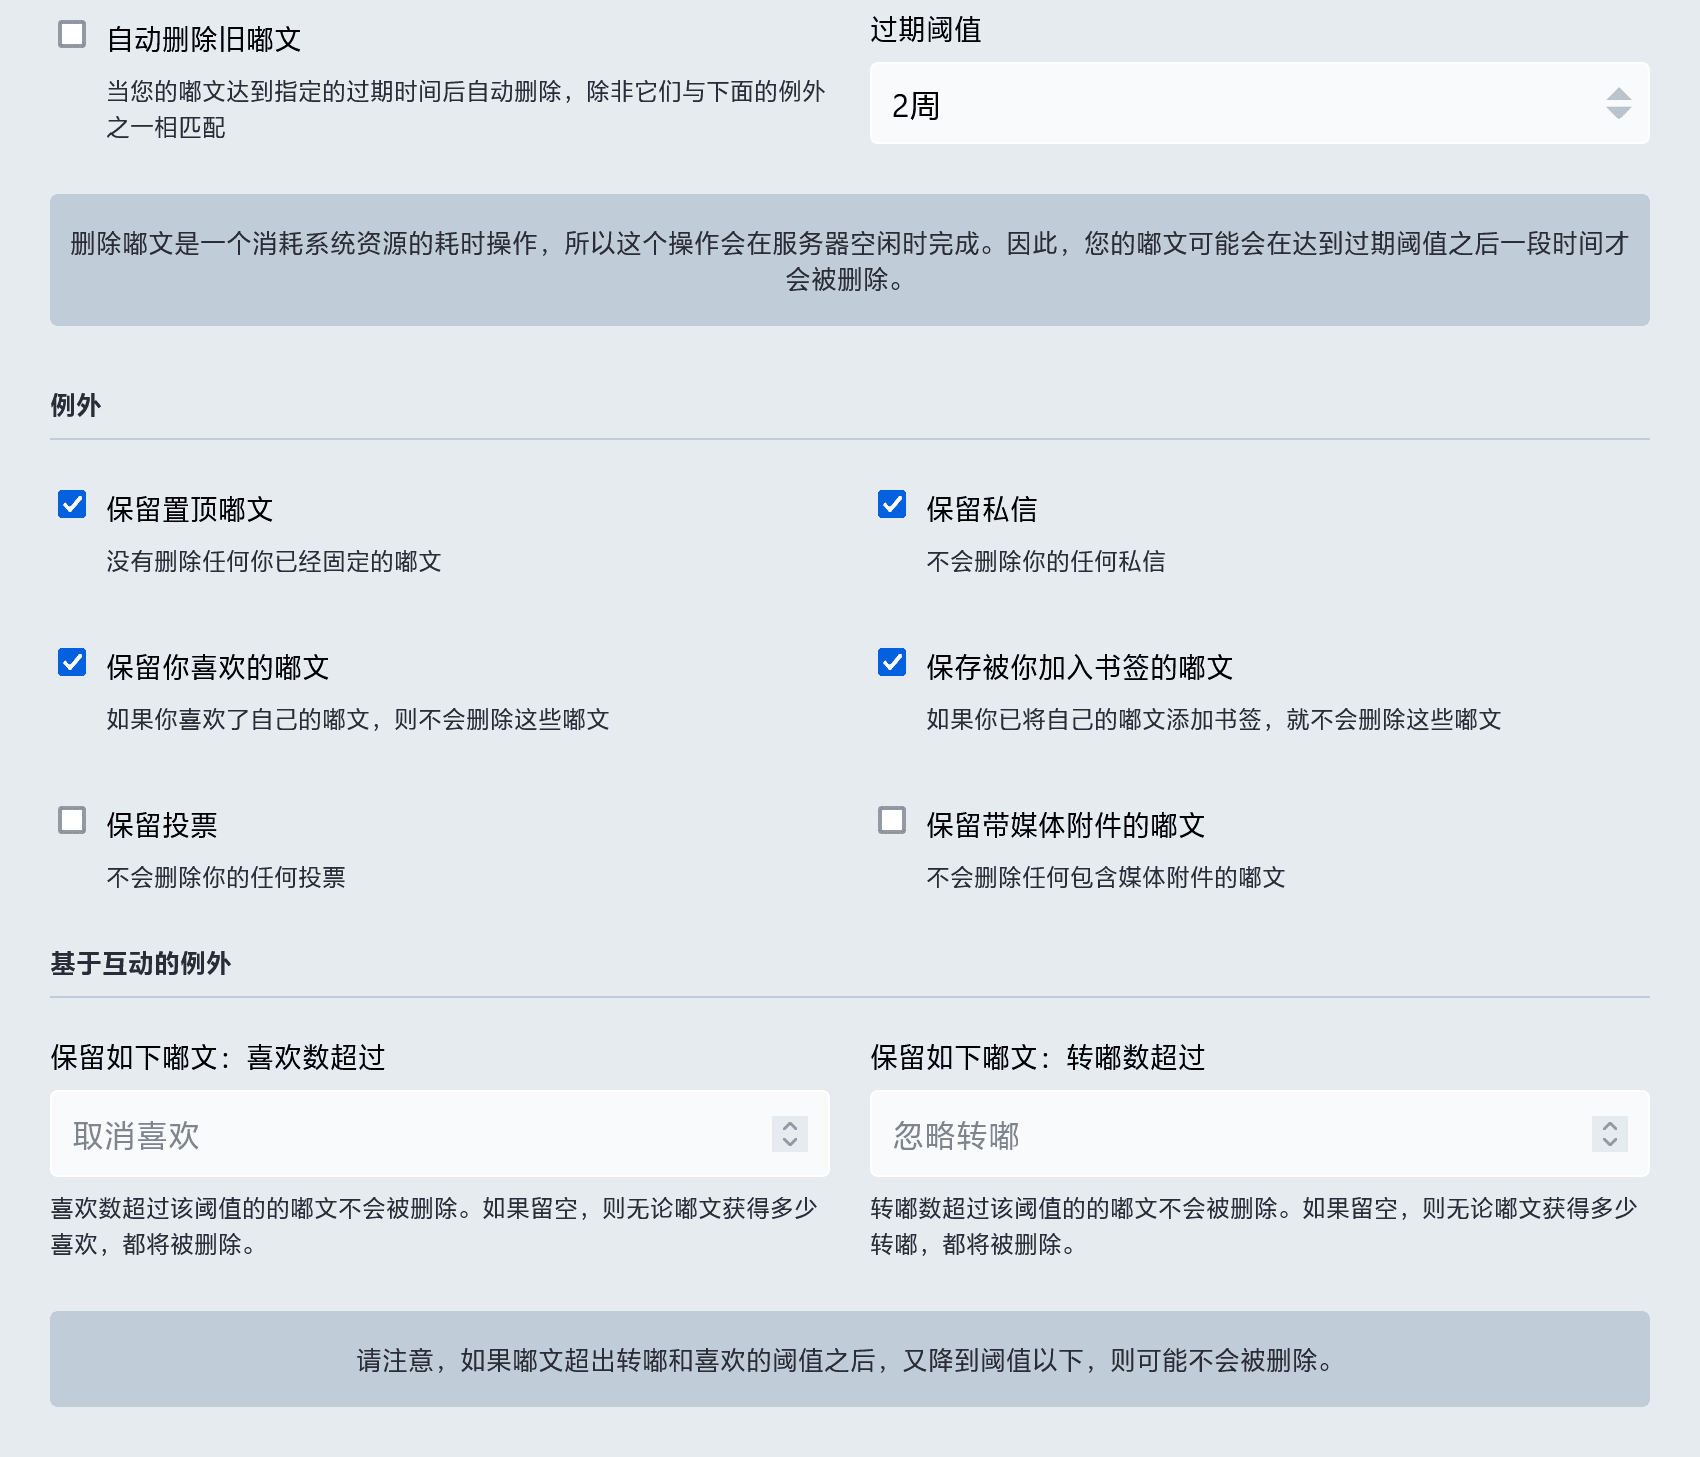Click the stepper next to 取消喜欢
This screenshot has height=1457, width=1700.
(788, 1133)
